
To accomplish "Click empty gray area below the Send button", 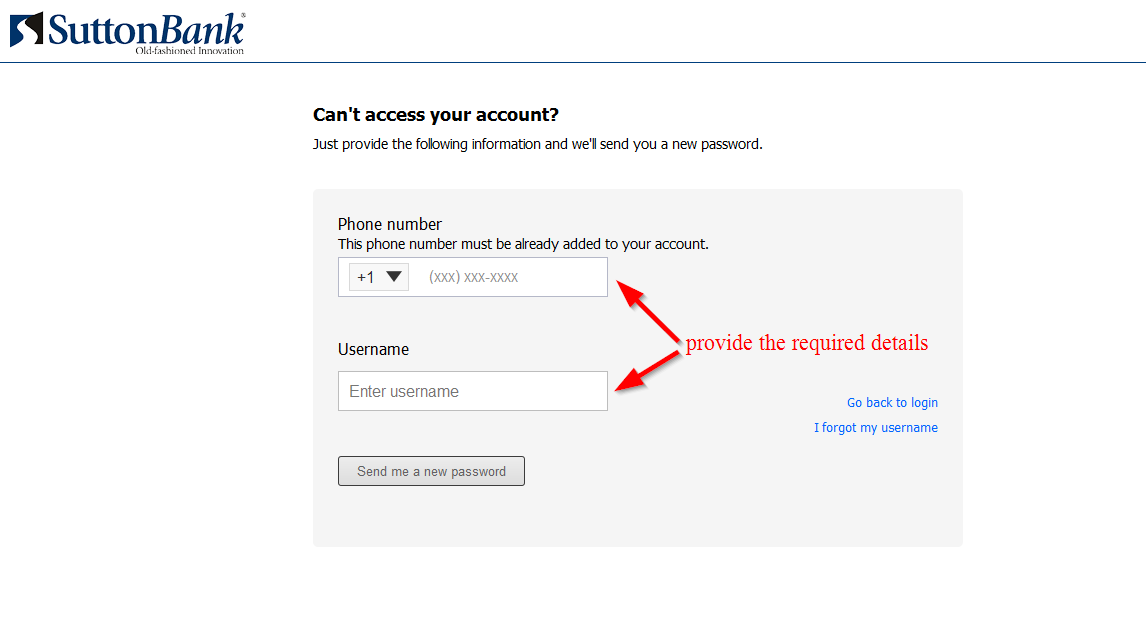I will tap(637, 518).
